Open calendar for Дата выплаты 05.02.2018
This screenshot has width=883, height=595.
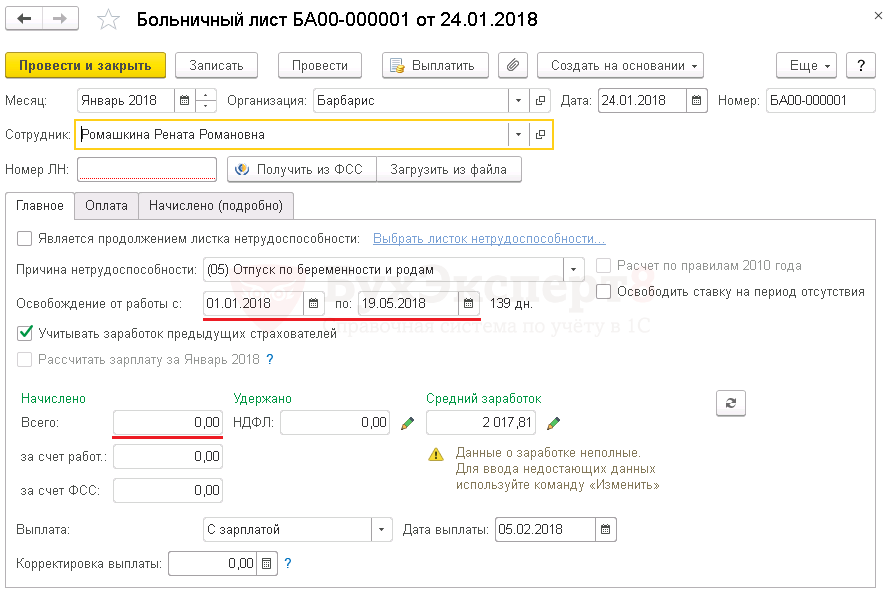click(x=605, y=530)
